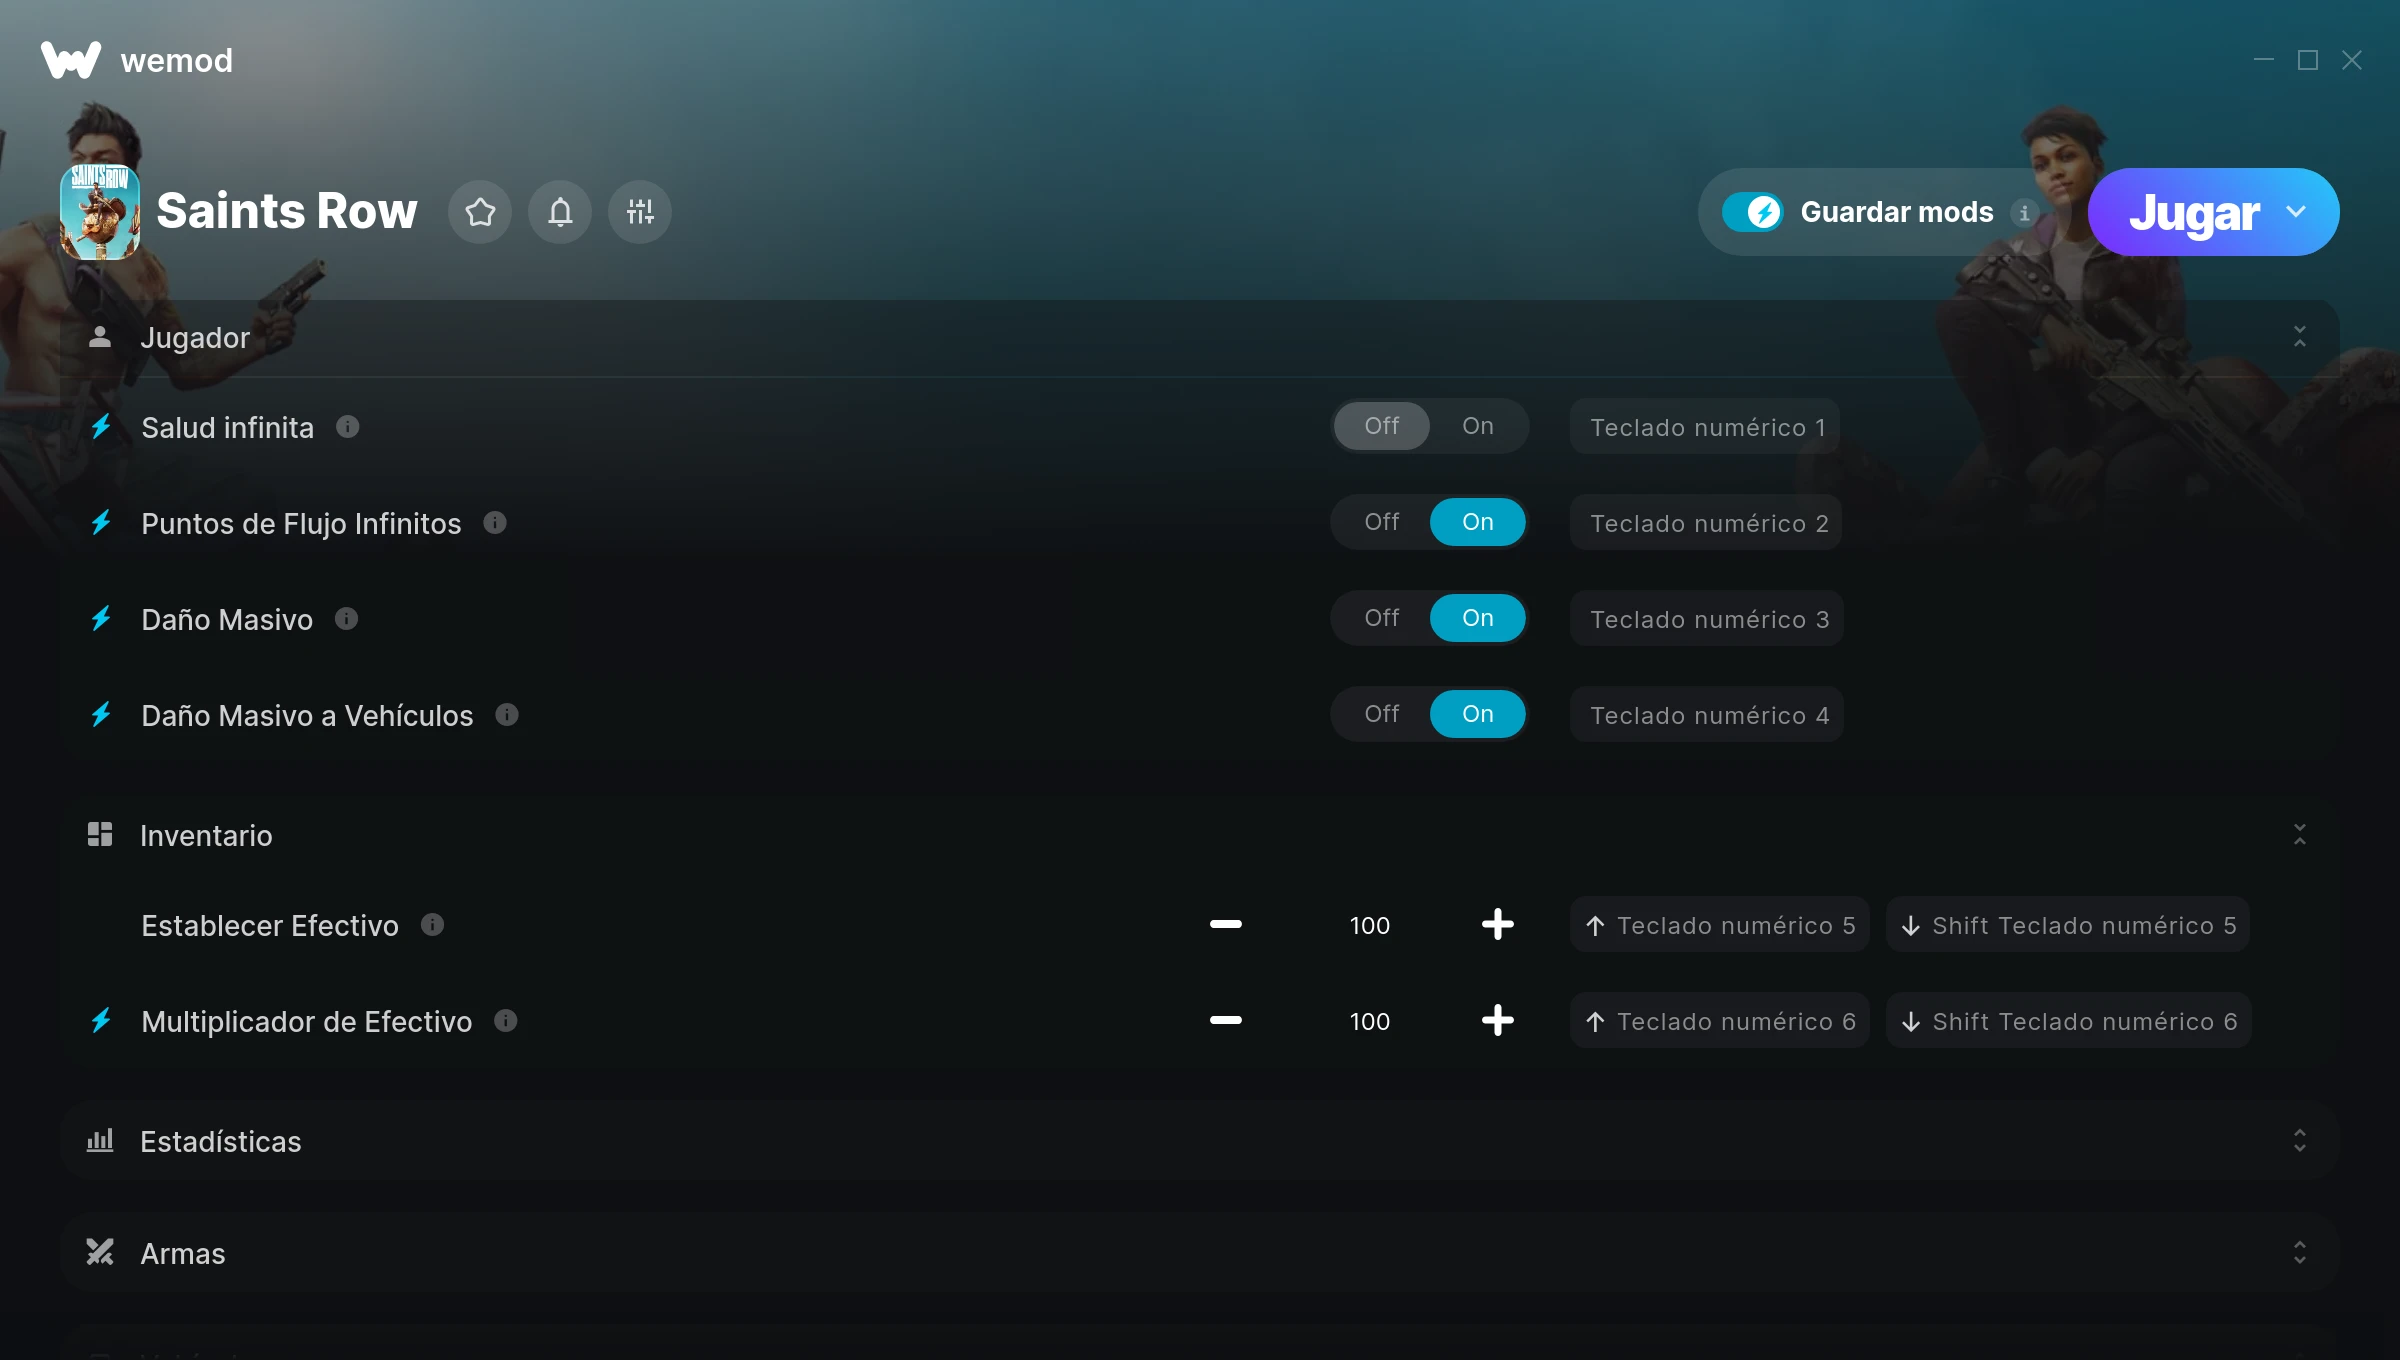The height and width of the screenshot is (1360, 2400).
Task: Change hotkey Teclado numérico 3
Action: pyautogui.click(x=1707, y=619)
